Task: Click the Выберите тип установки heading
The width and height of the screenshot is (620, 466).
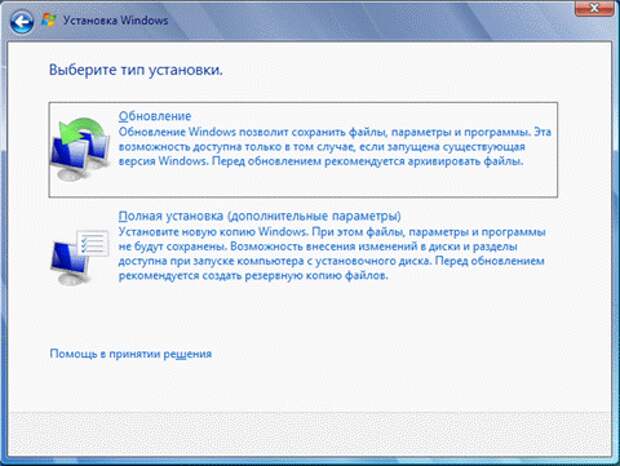Action: point(136,70)
